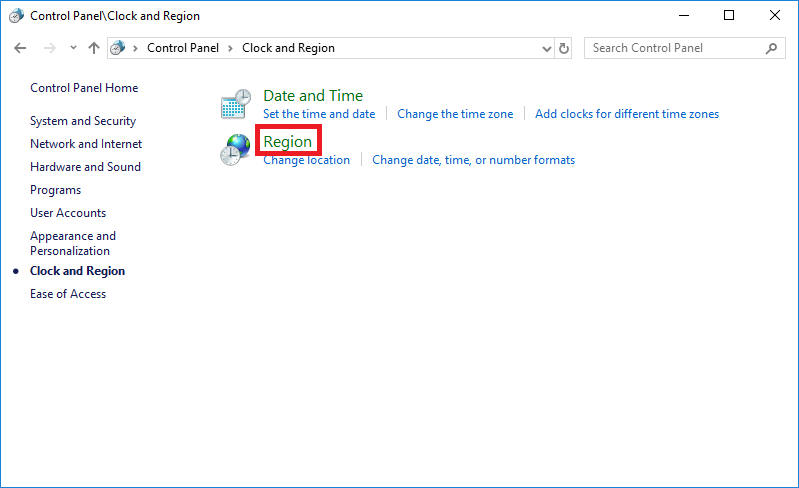Open System and Security category
The height and width of the screenshot is (488, 799).
(83, 121)
